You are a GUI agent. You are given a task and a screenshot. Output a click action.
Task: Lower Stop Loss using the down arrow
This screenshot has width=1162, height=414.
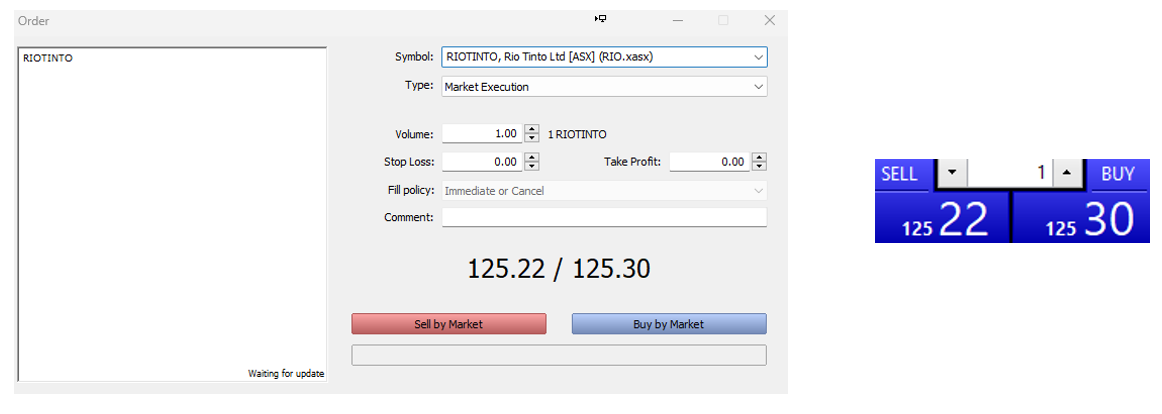(x=532, y=166)
